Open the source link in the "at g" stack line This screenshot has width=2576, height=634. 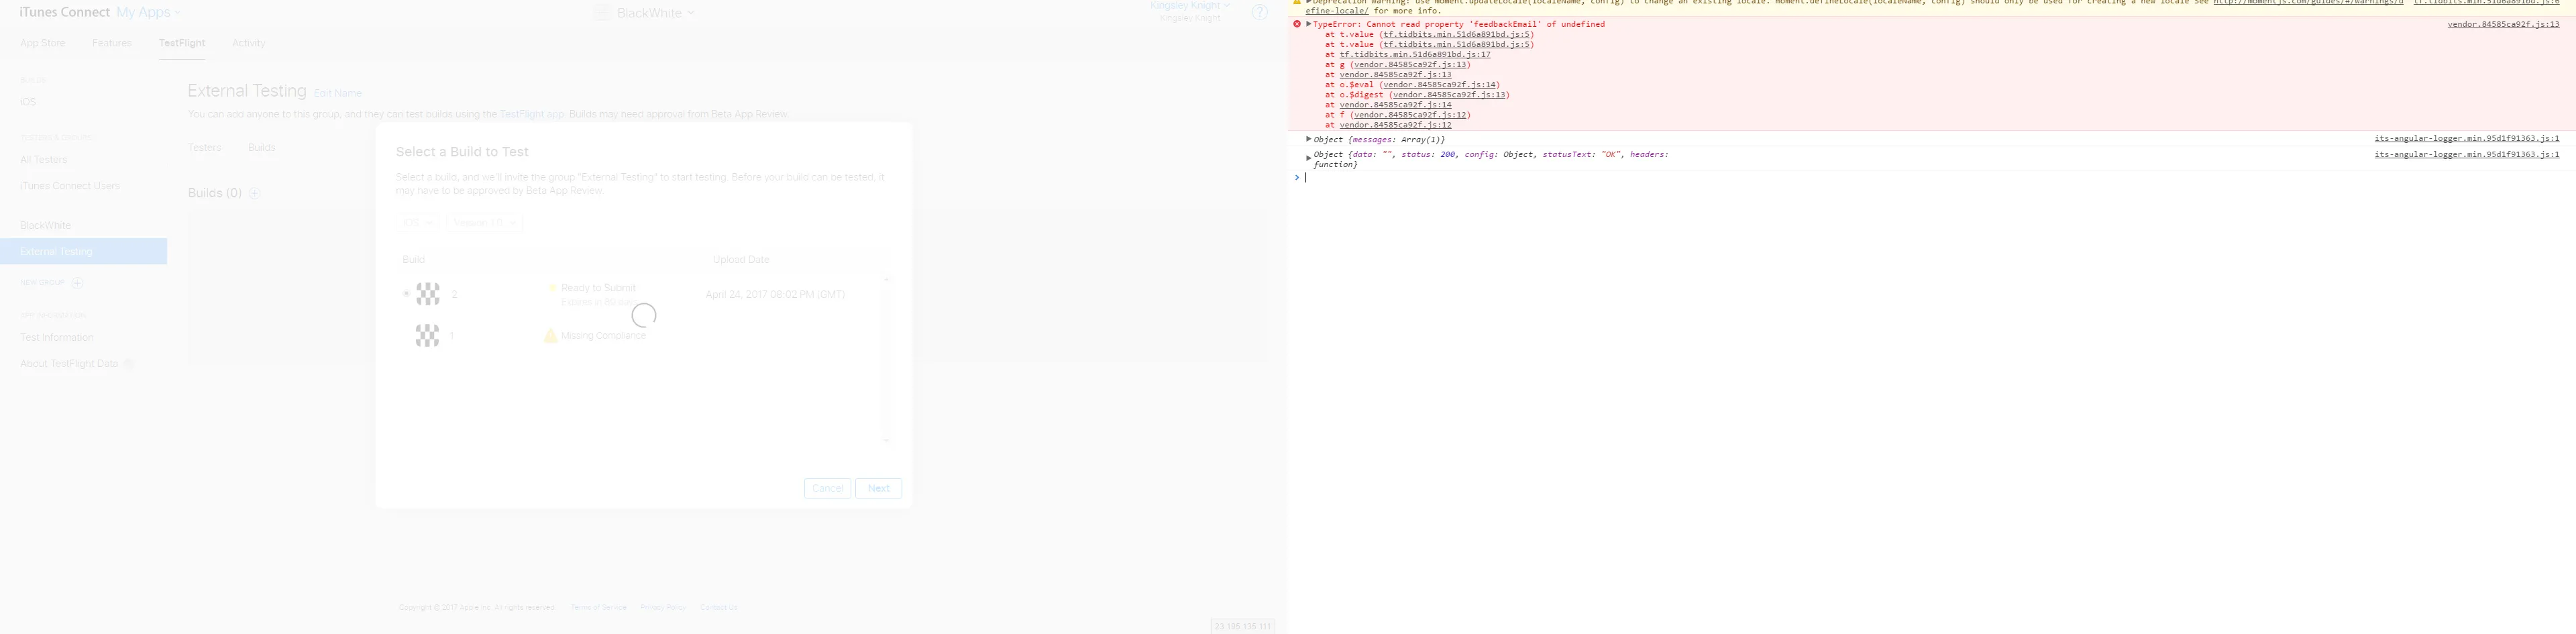click(1410, 65)
